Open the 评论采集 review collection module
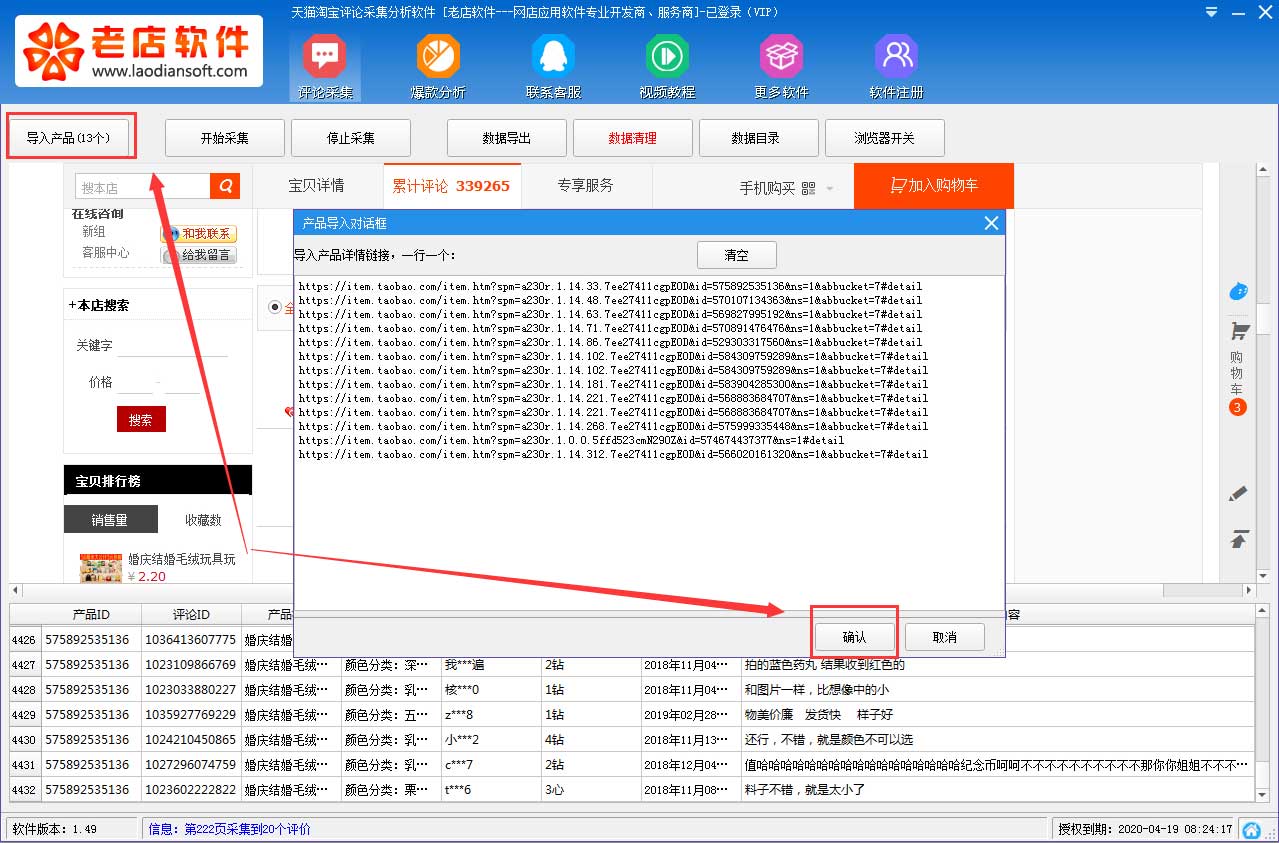 pos(324,66)
